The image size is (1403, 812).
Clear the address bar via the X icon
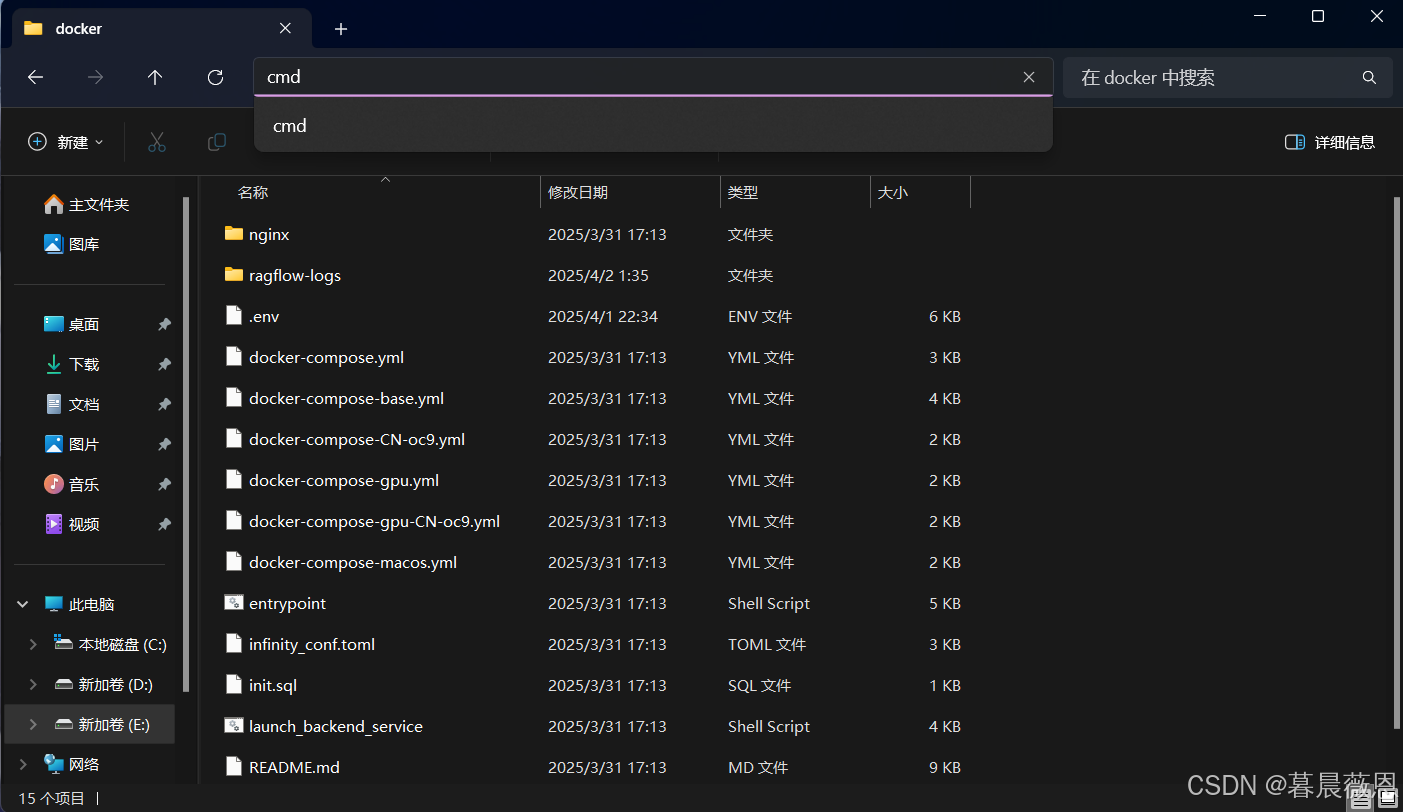pos(1029,77)
